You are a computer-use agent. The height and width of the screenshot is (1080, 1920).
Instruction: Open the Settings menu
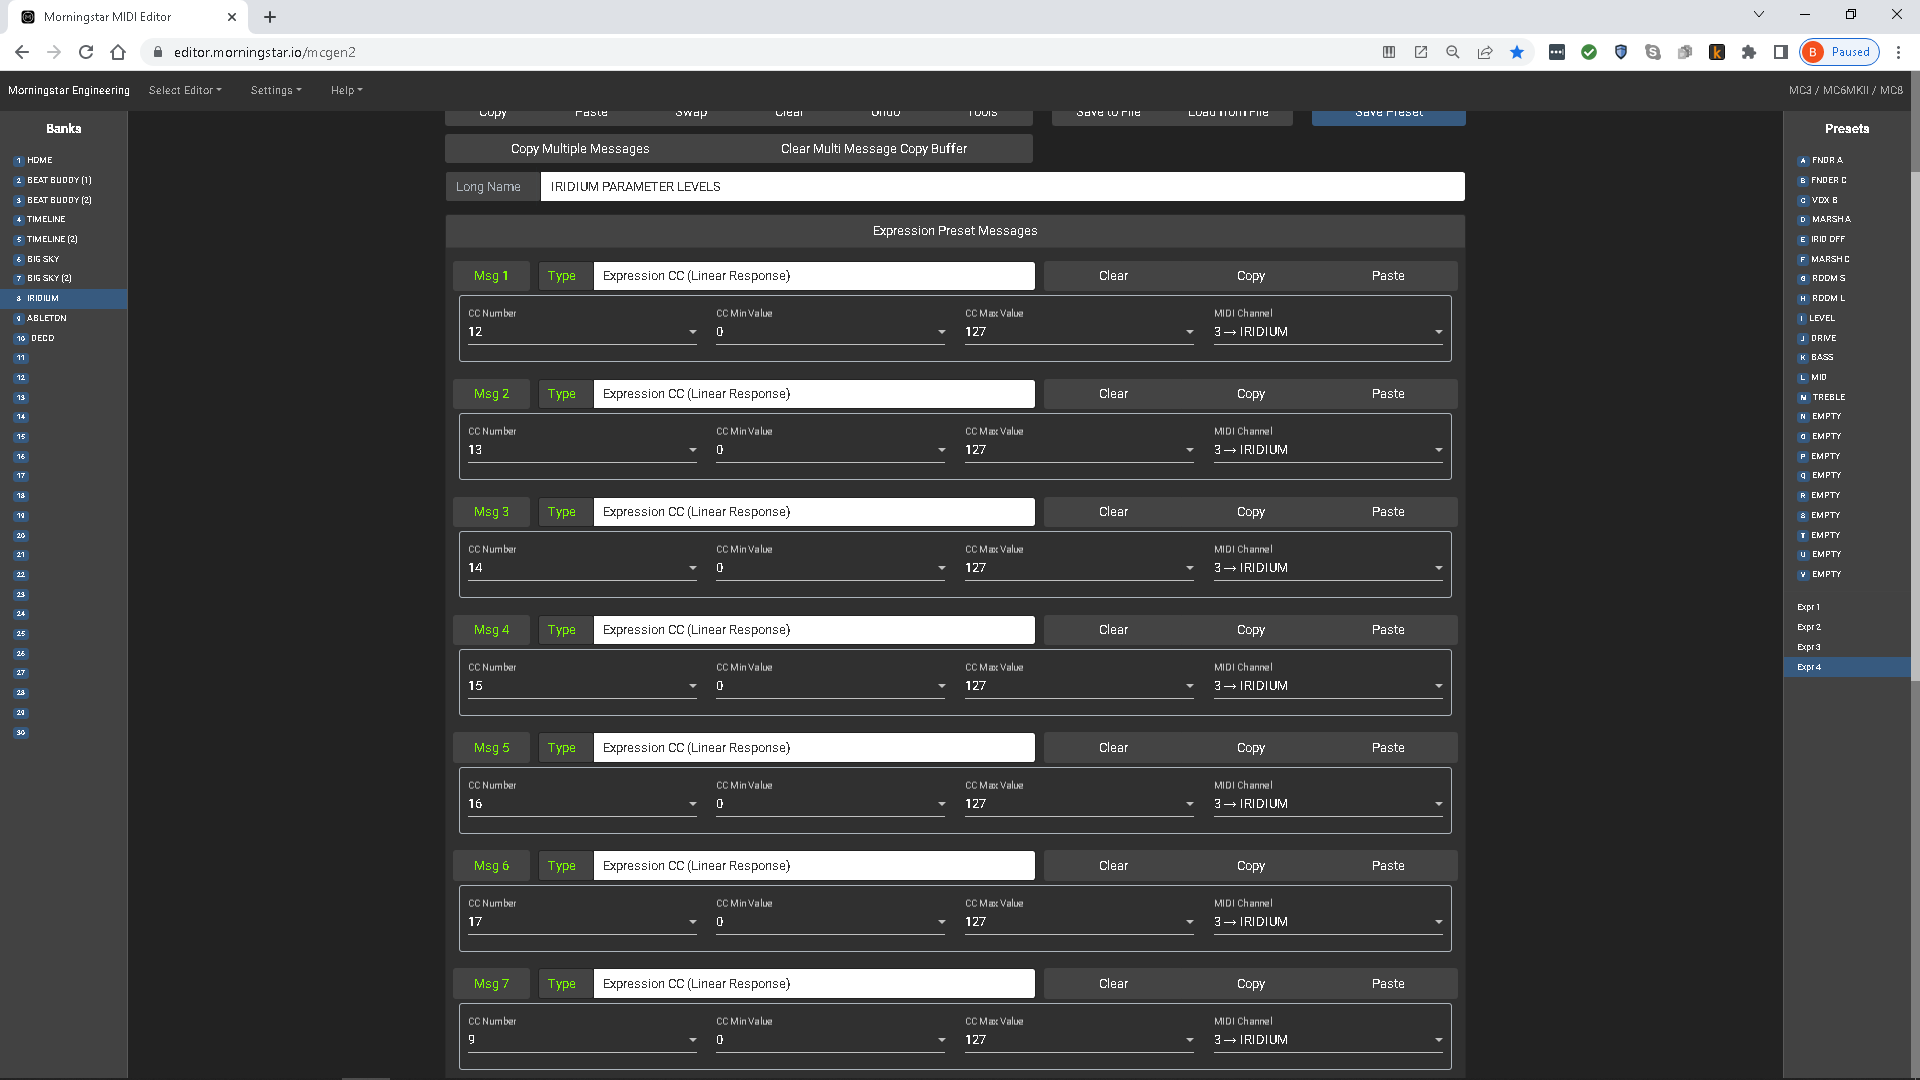(275, 90)
